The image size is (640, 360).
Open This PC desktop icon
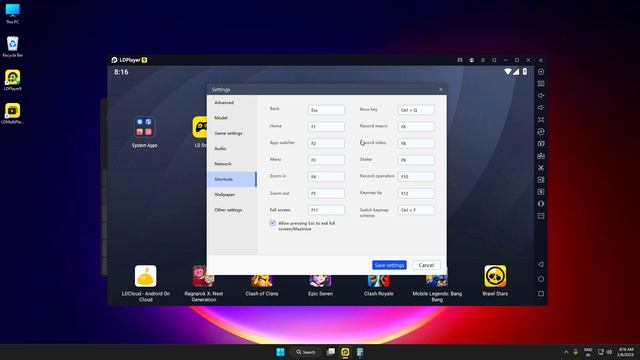click(x=13, y=13)
